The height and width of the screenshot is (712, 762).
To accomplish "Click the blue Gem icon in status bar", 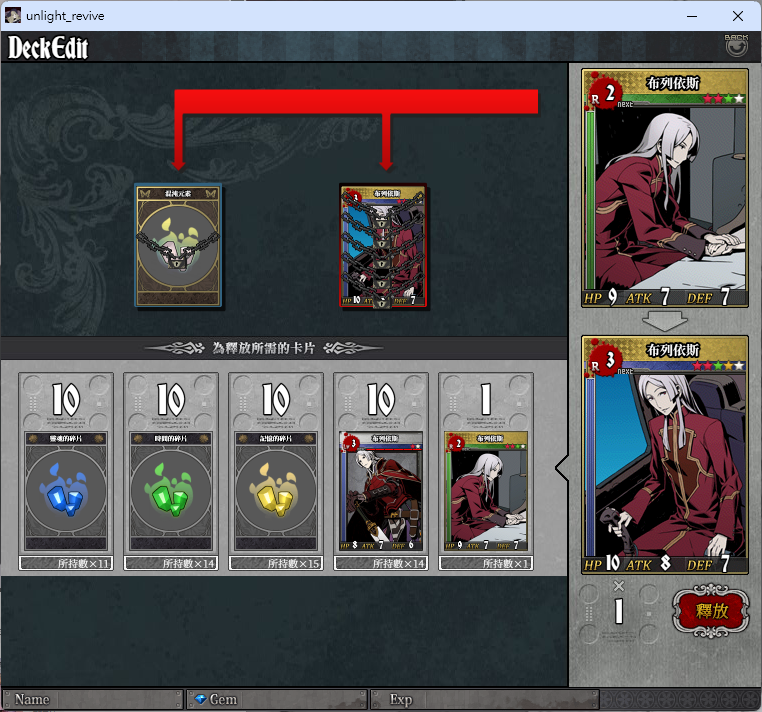I will (x=200, y=699).
